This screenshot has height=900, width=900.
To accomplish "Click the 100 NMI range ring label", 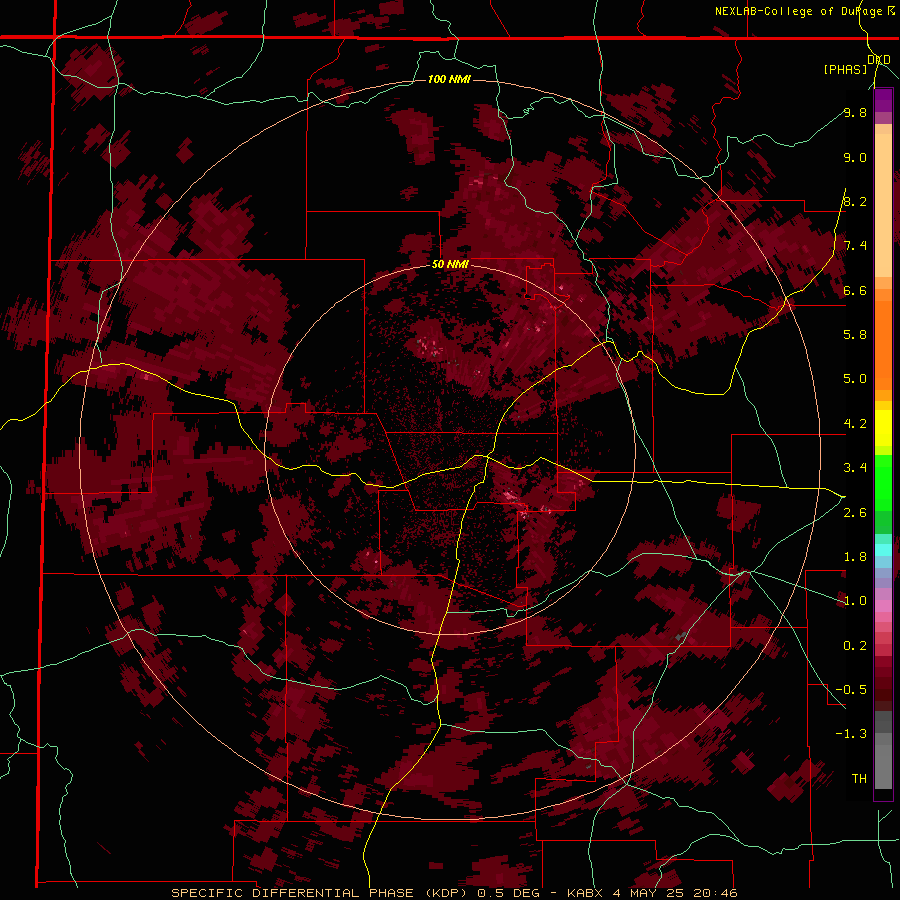I will pyautogui.click(x=449, y=79).
